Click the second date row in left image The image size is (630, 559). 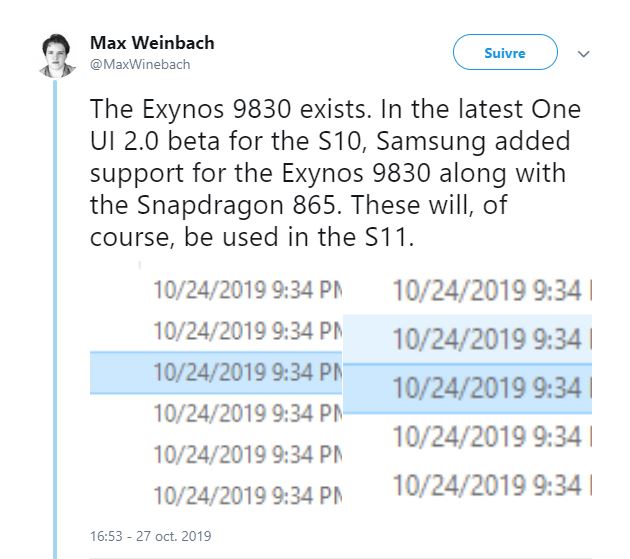click(246, 332)
